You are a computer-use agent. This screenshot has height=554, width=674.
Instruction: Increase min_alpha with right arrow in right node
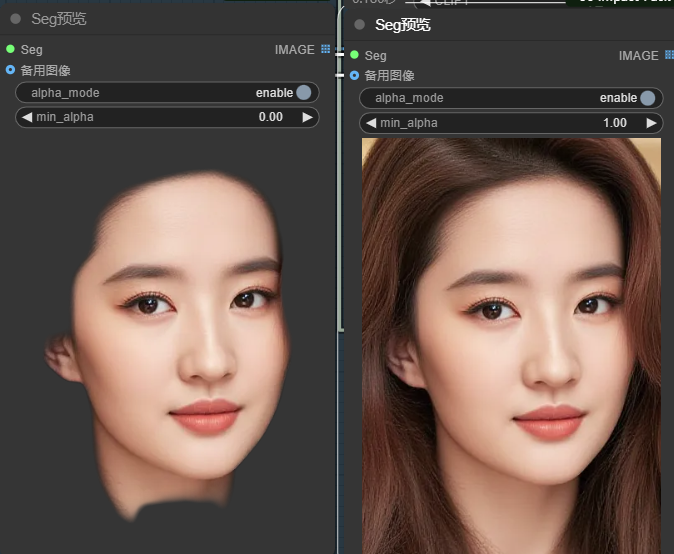coord(652,123)
